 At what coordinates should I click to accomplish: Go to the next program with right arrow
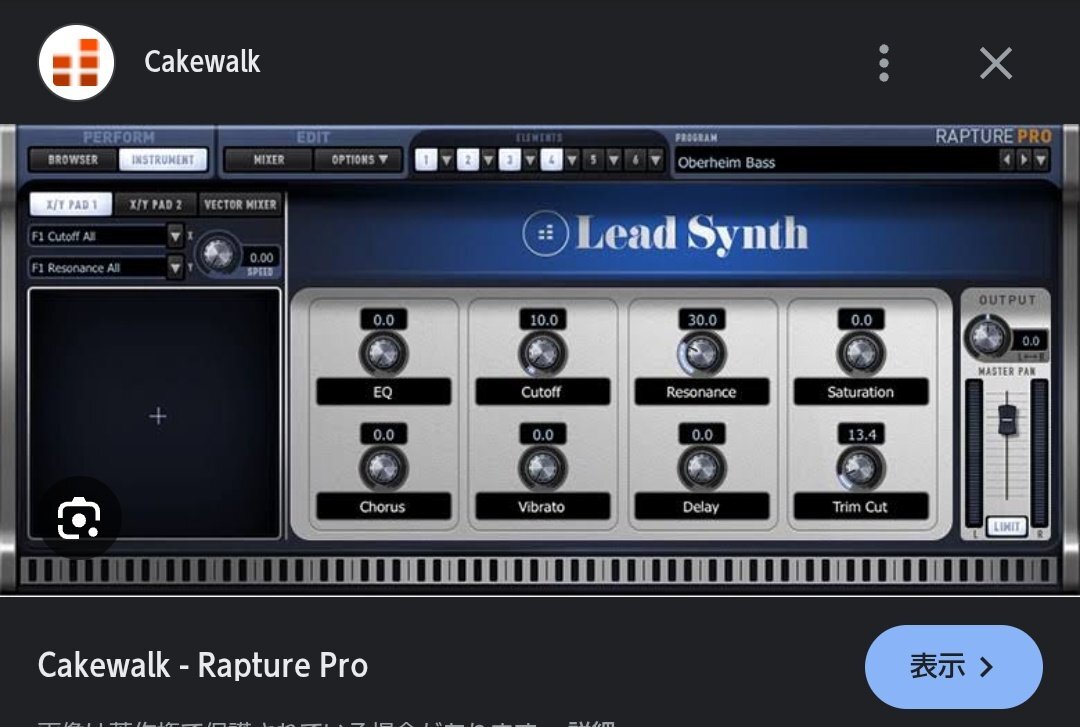pyautogui.click(x=1024, y=161)
